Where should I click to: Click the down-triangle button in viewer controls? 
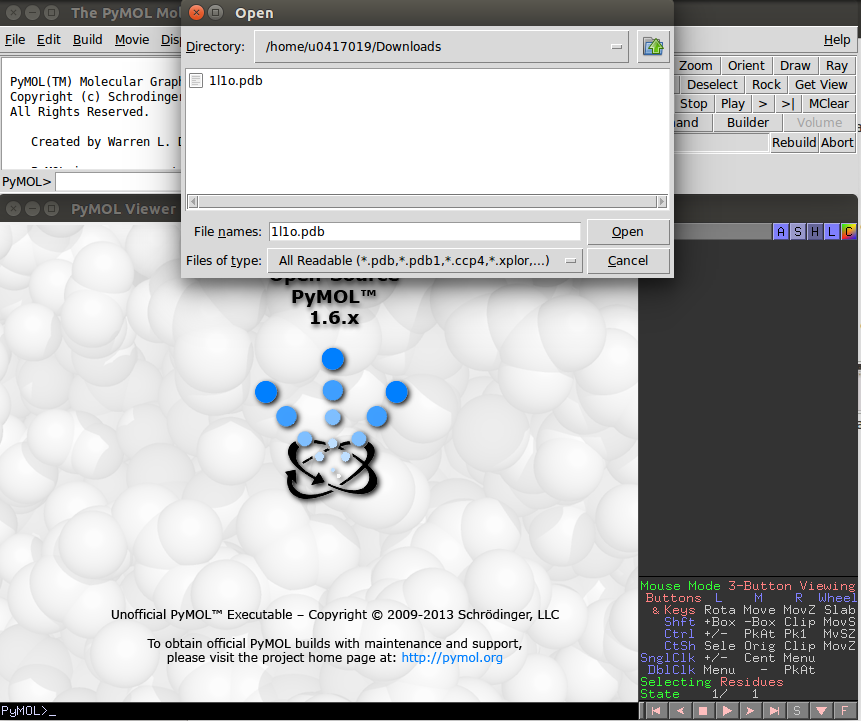pos(821,711)
